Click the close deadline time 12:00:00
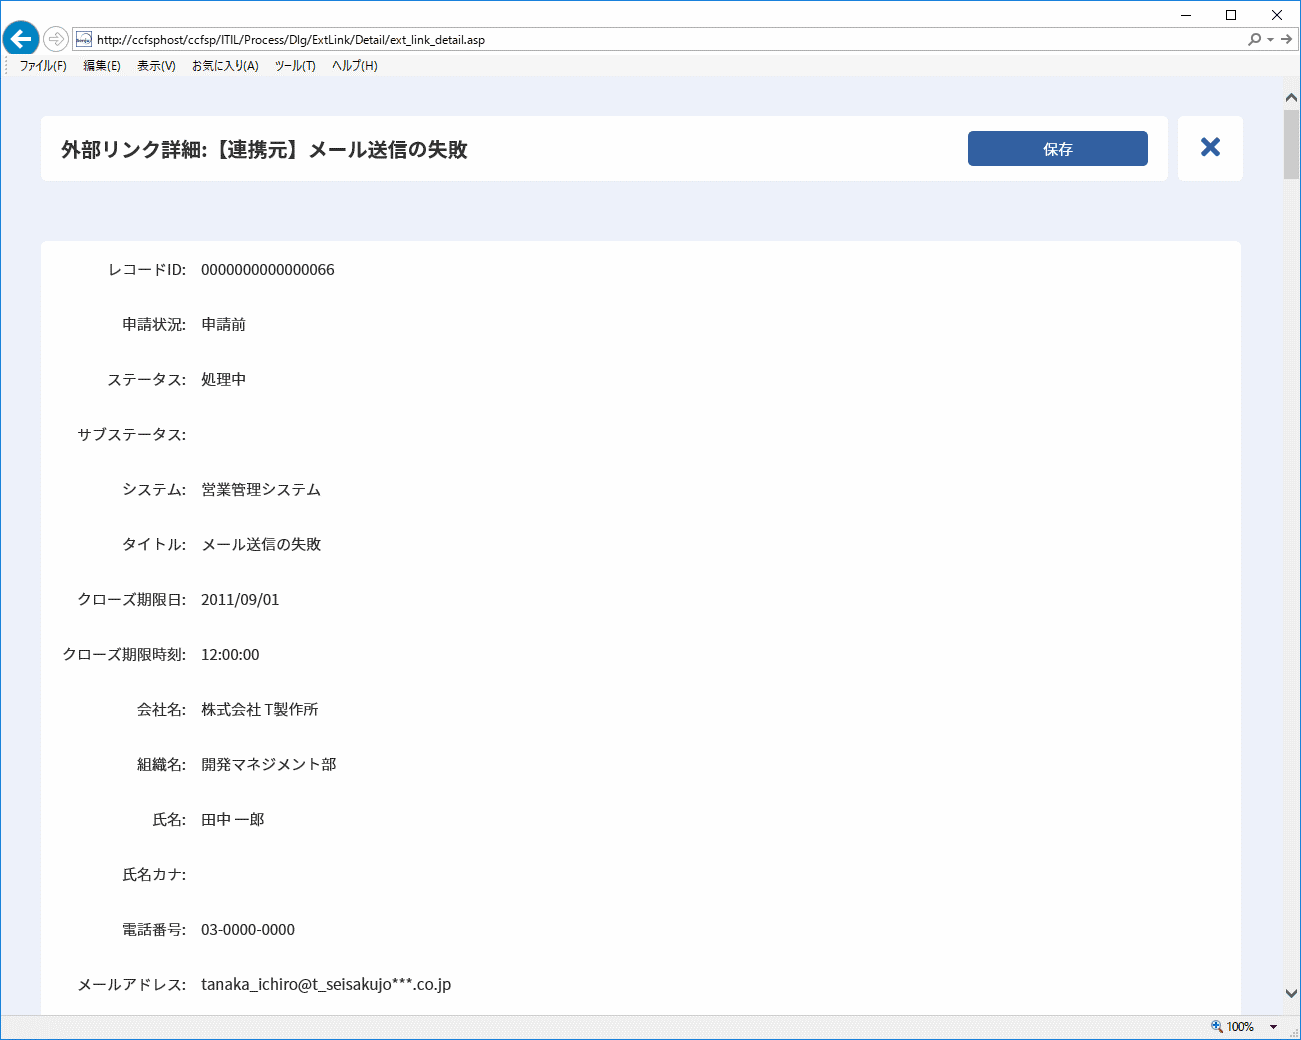This screenshot has width=1301, height=1040. point(230,655)
